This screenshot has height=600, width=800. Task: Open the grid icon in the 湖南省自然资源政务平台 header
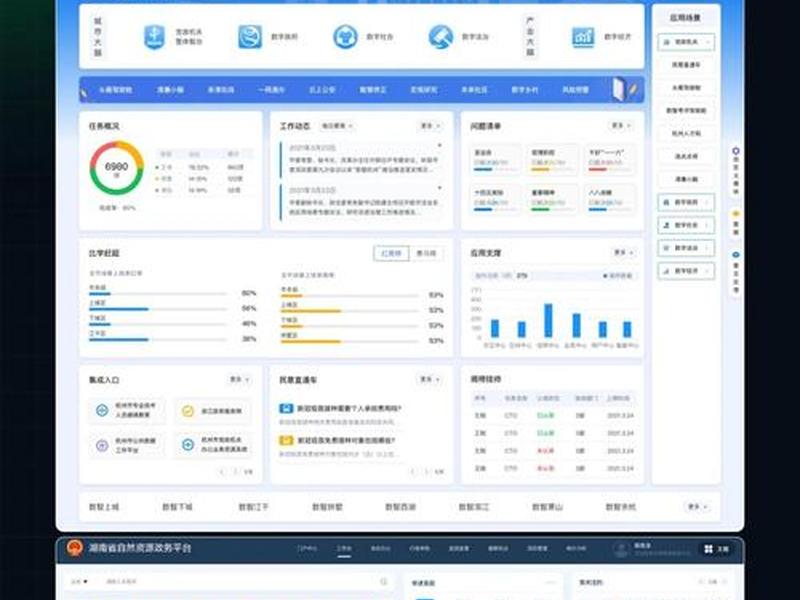(x=708, y=549)
